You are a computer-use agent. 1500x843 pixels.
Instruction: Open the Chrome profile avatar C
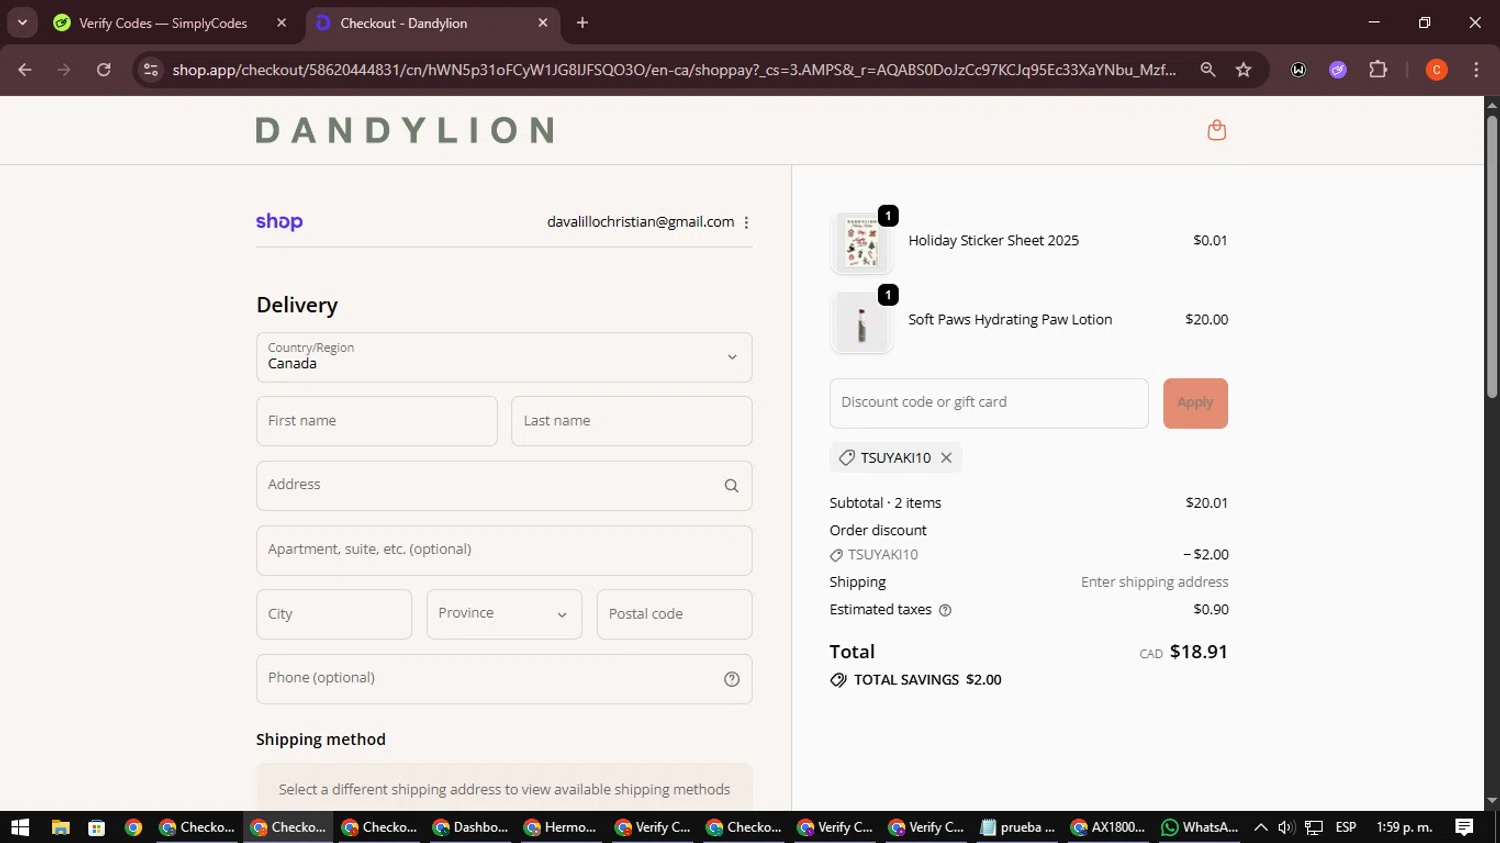click(1436, 70)
